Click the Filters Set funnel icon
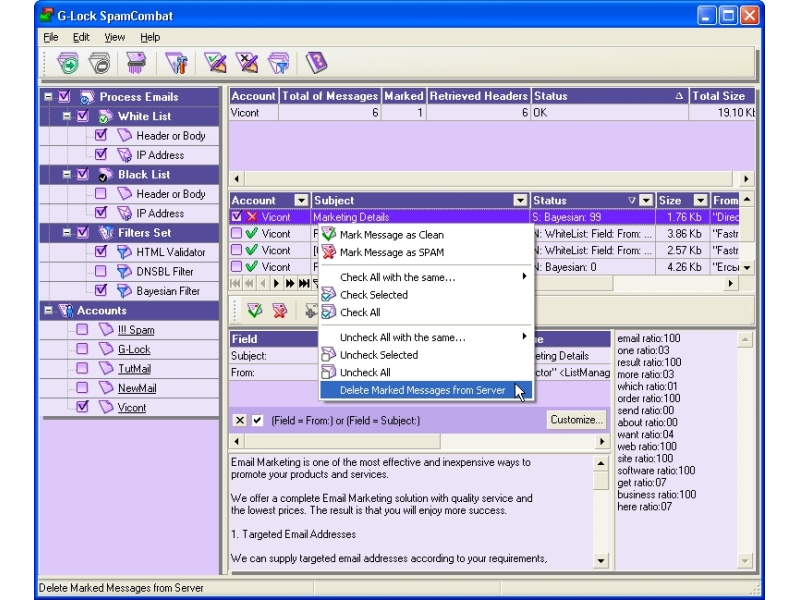 pyautogui.click(x=106, y=233)
